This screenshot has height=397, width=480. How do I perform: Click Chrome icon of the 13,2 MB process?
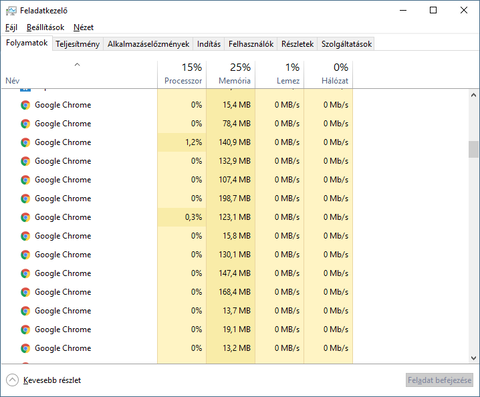(25, 348)
